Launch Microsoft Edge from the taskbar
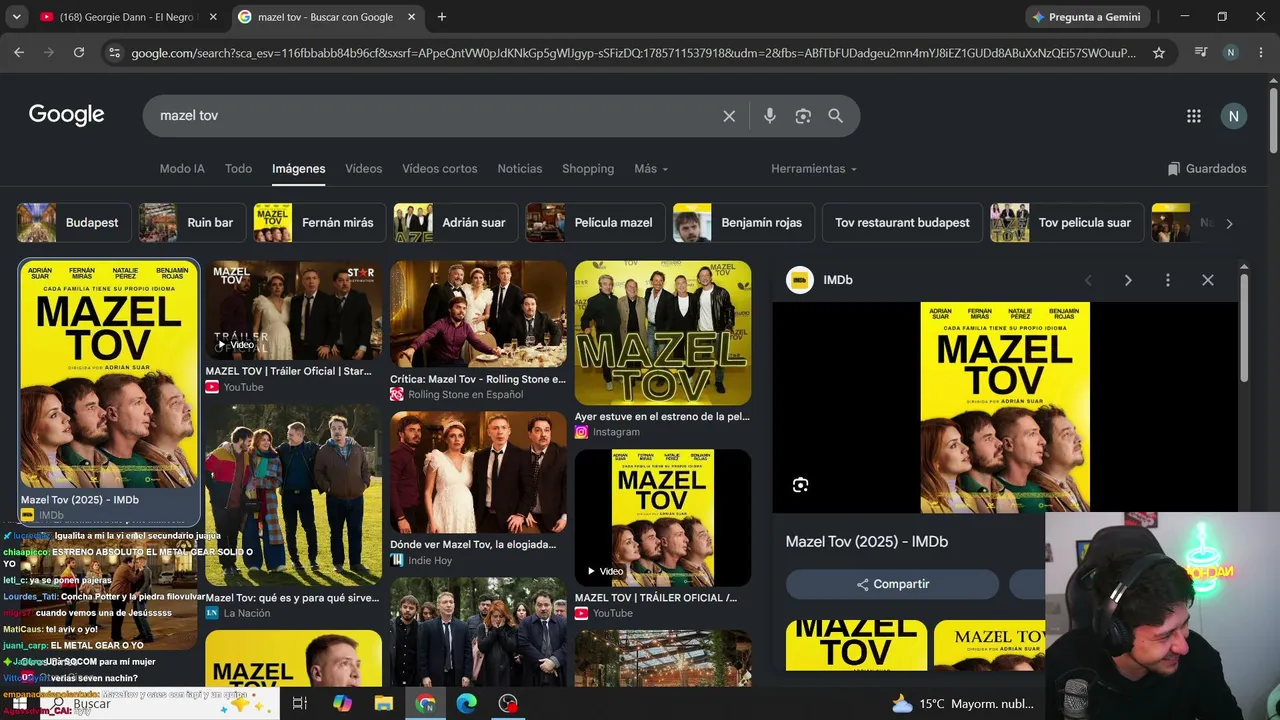This screenshot has width=1280, height=720. tap(467, 704)
